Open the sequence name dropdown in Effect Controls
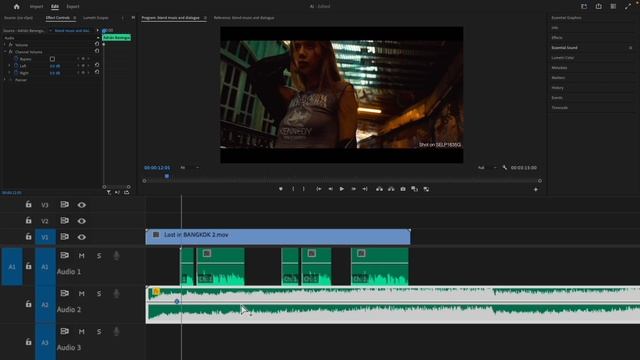This screenshot has height=360, width=640. pyautogui.click(x=51, y=31)
